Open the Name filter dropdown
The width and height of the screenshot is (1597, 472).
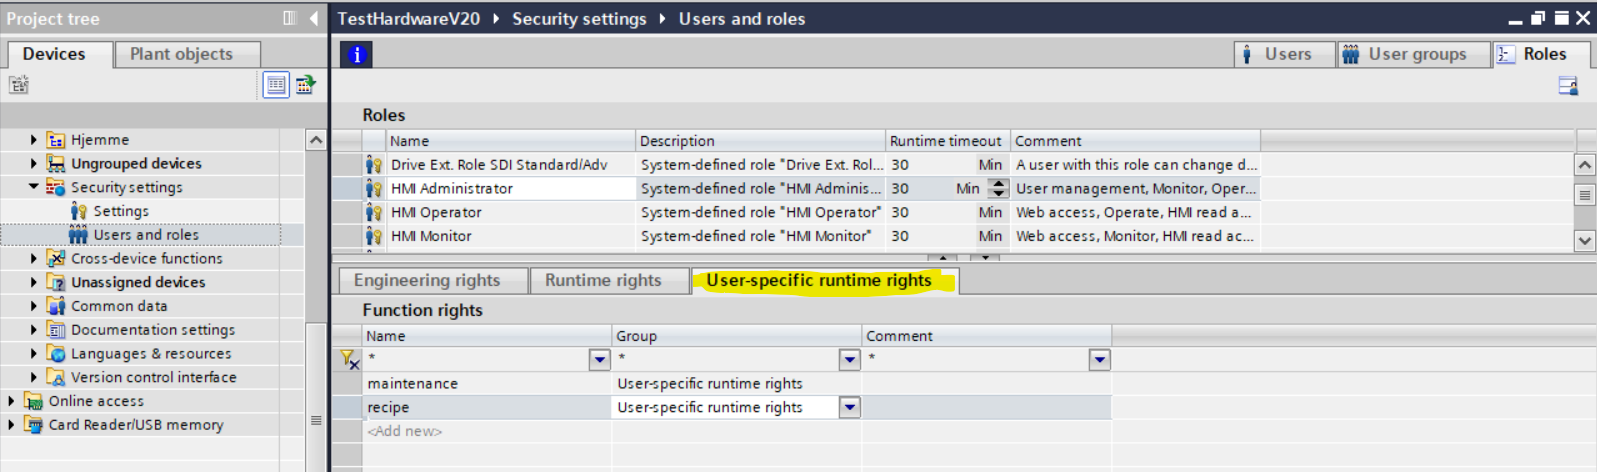599,359
